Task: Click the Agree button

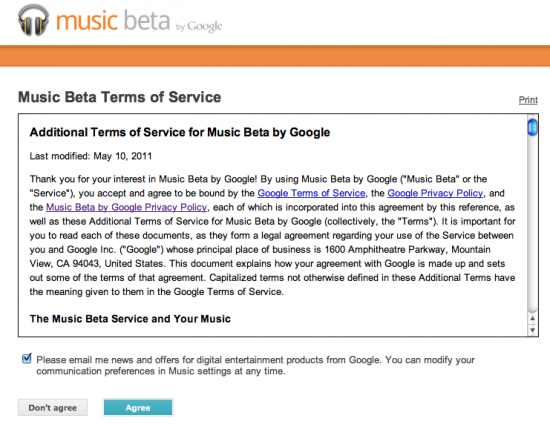Action: coord(138,408)
